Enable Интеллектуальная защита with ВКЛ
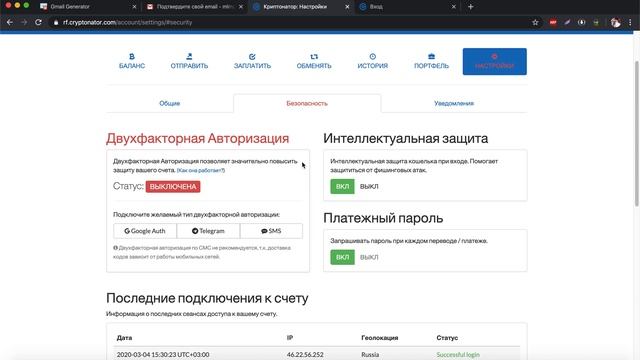Screen dimensions: 640x360 (342, 187)
